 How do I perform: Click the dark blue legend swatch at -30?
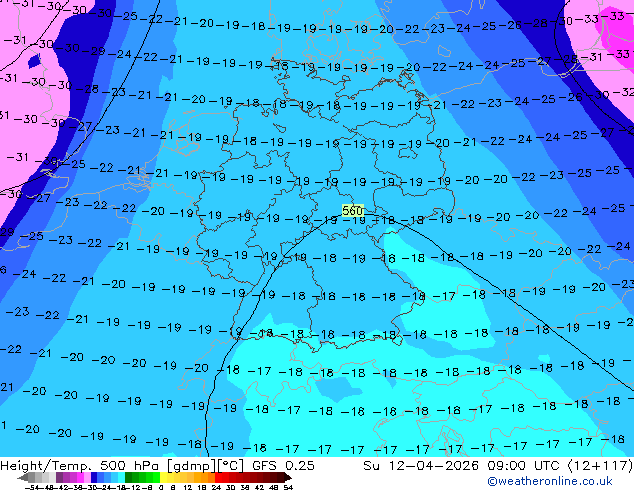tap(94, 477)
